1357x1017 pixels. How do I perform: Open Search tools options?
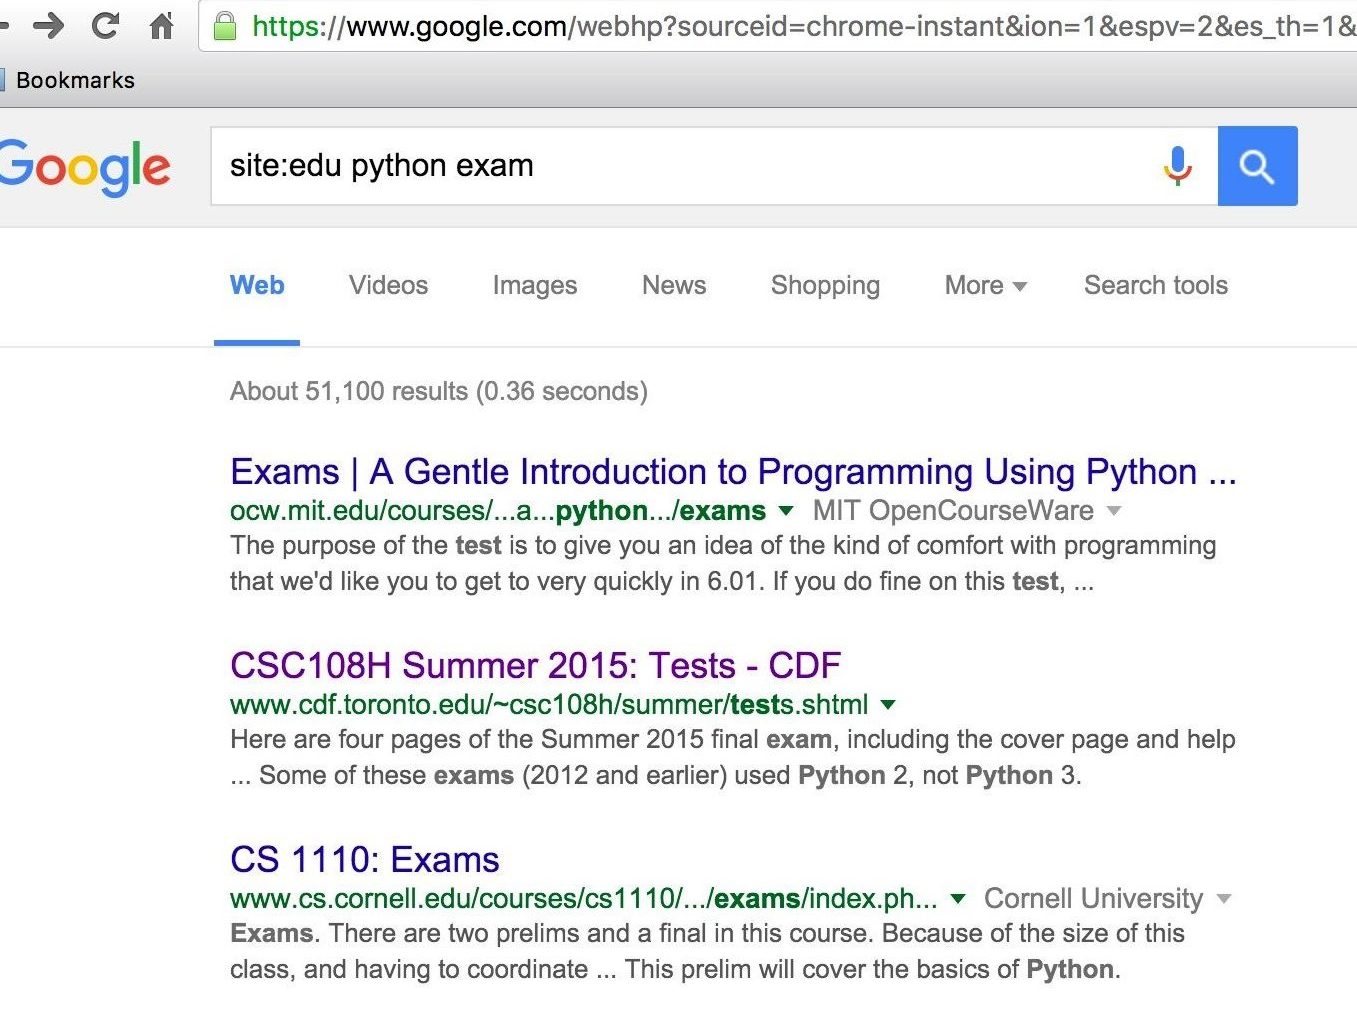point(1156,285)
